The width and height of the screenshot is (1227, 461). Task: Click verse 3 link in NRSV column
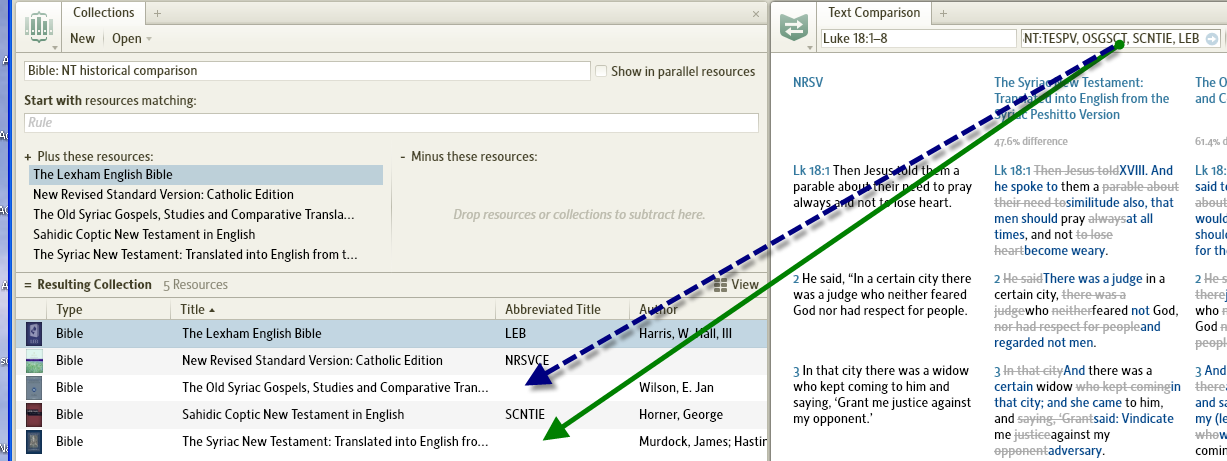pos(796,371)
